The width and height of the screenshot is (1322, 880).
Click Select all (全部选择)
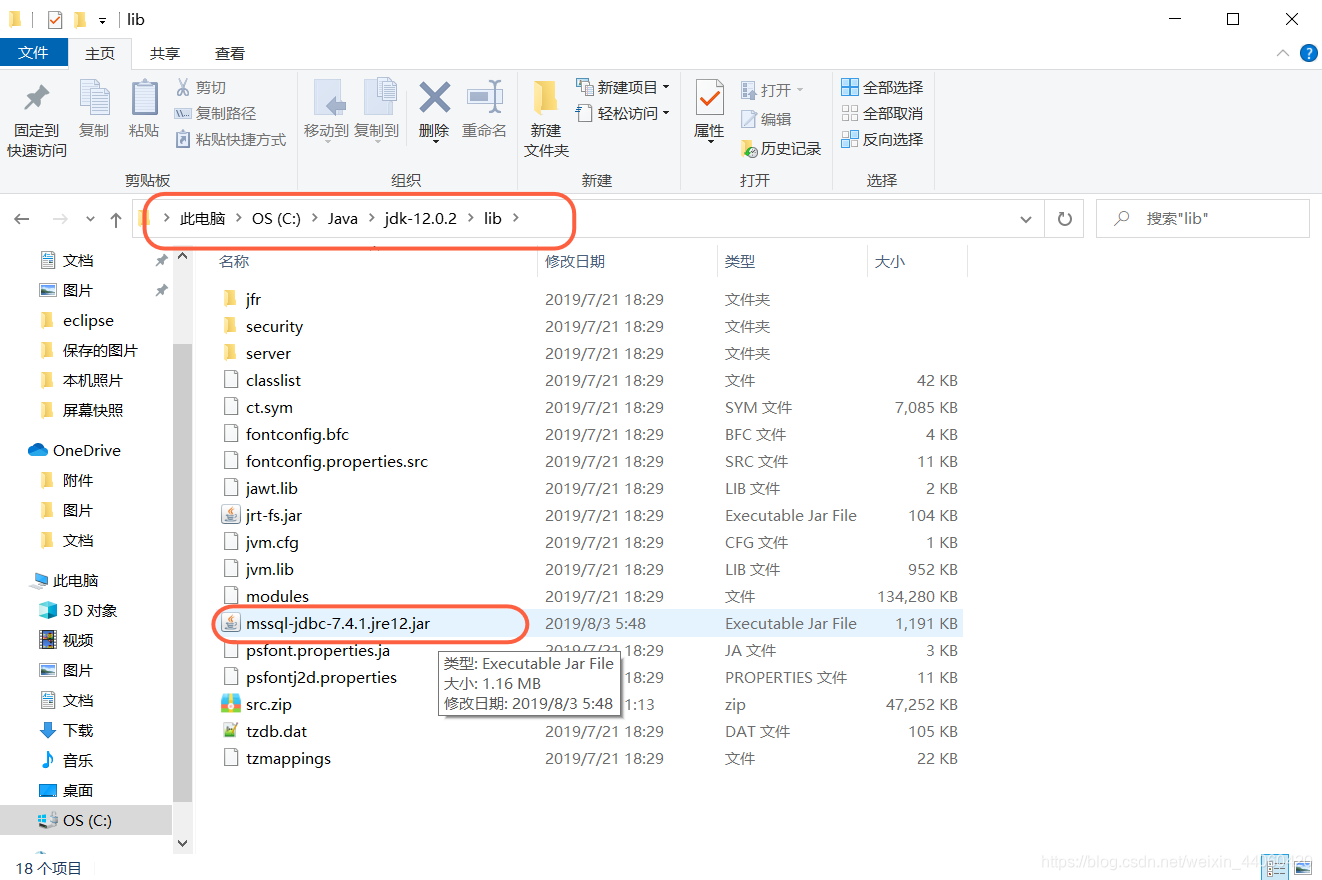pos(883,88)
